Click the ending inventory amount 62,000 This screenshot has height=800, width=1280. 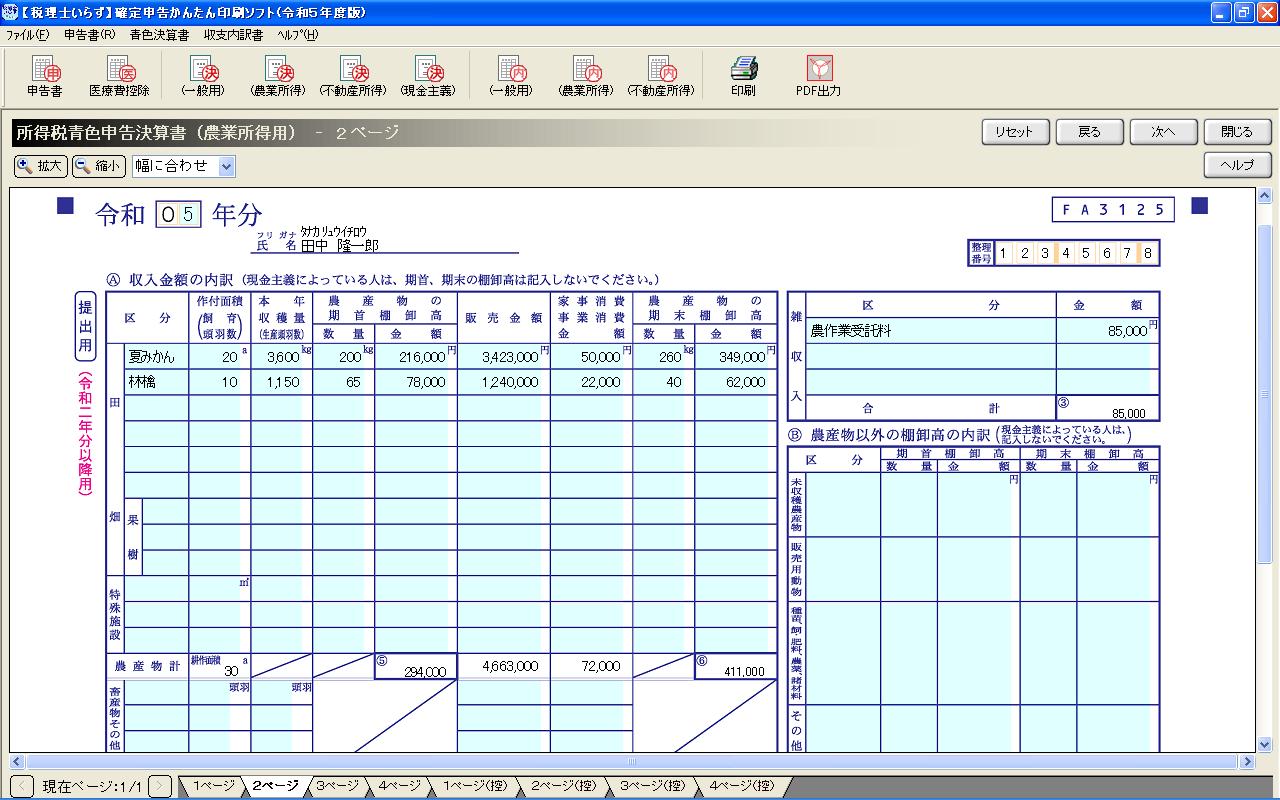tap(735, 382)
